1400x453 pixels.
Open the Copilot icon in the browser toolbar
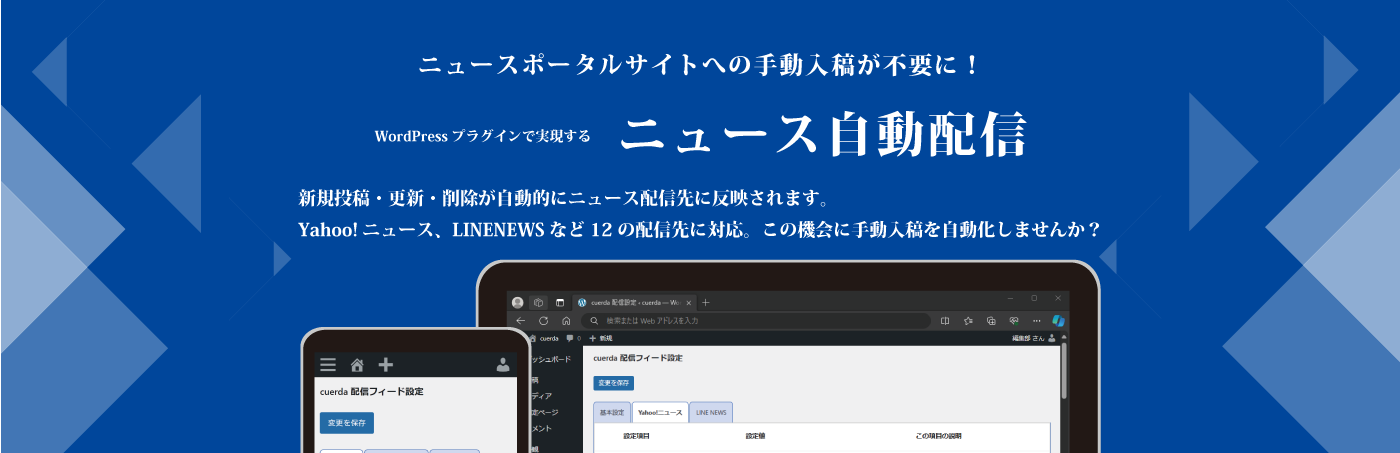(1058, 321)
